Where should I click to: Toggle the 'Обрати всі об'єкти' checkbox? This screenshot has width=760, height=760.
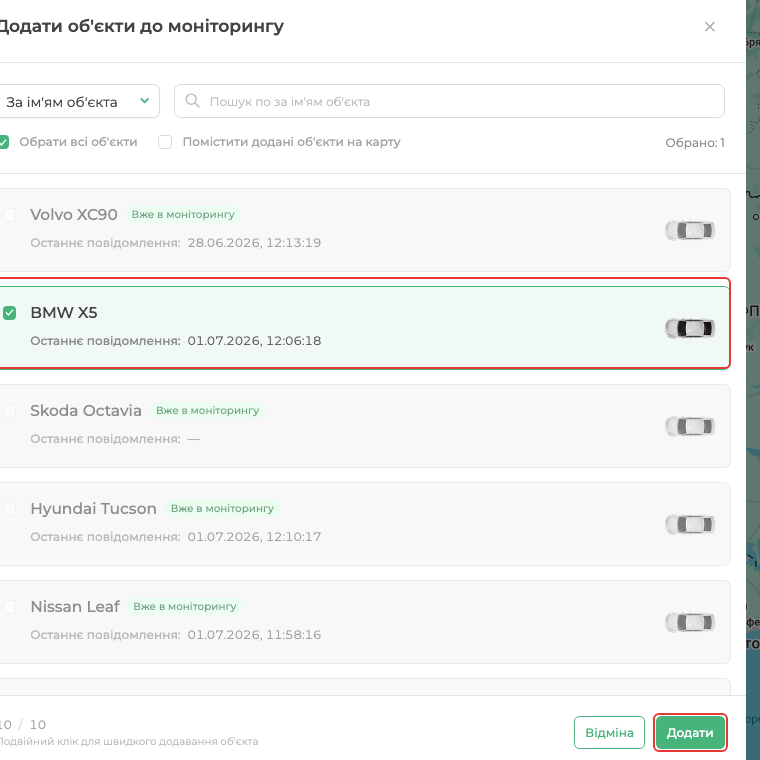3,142
